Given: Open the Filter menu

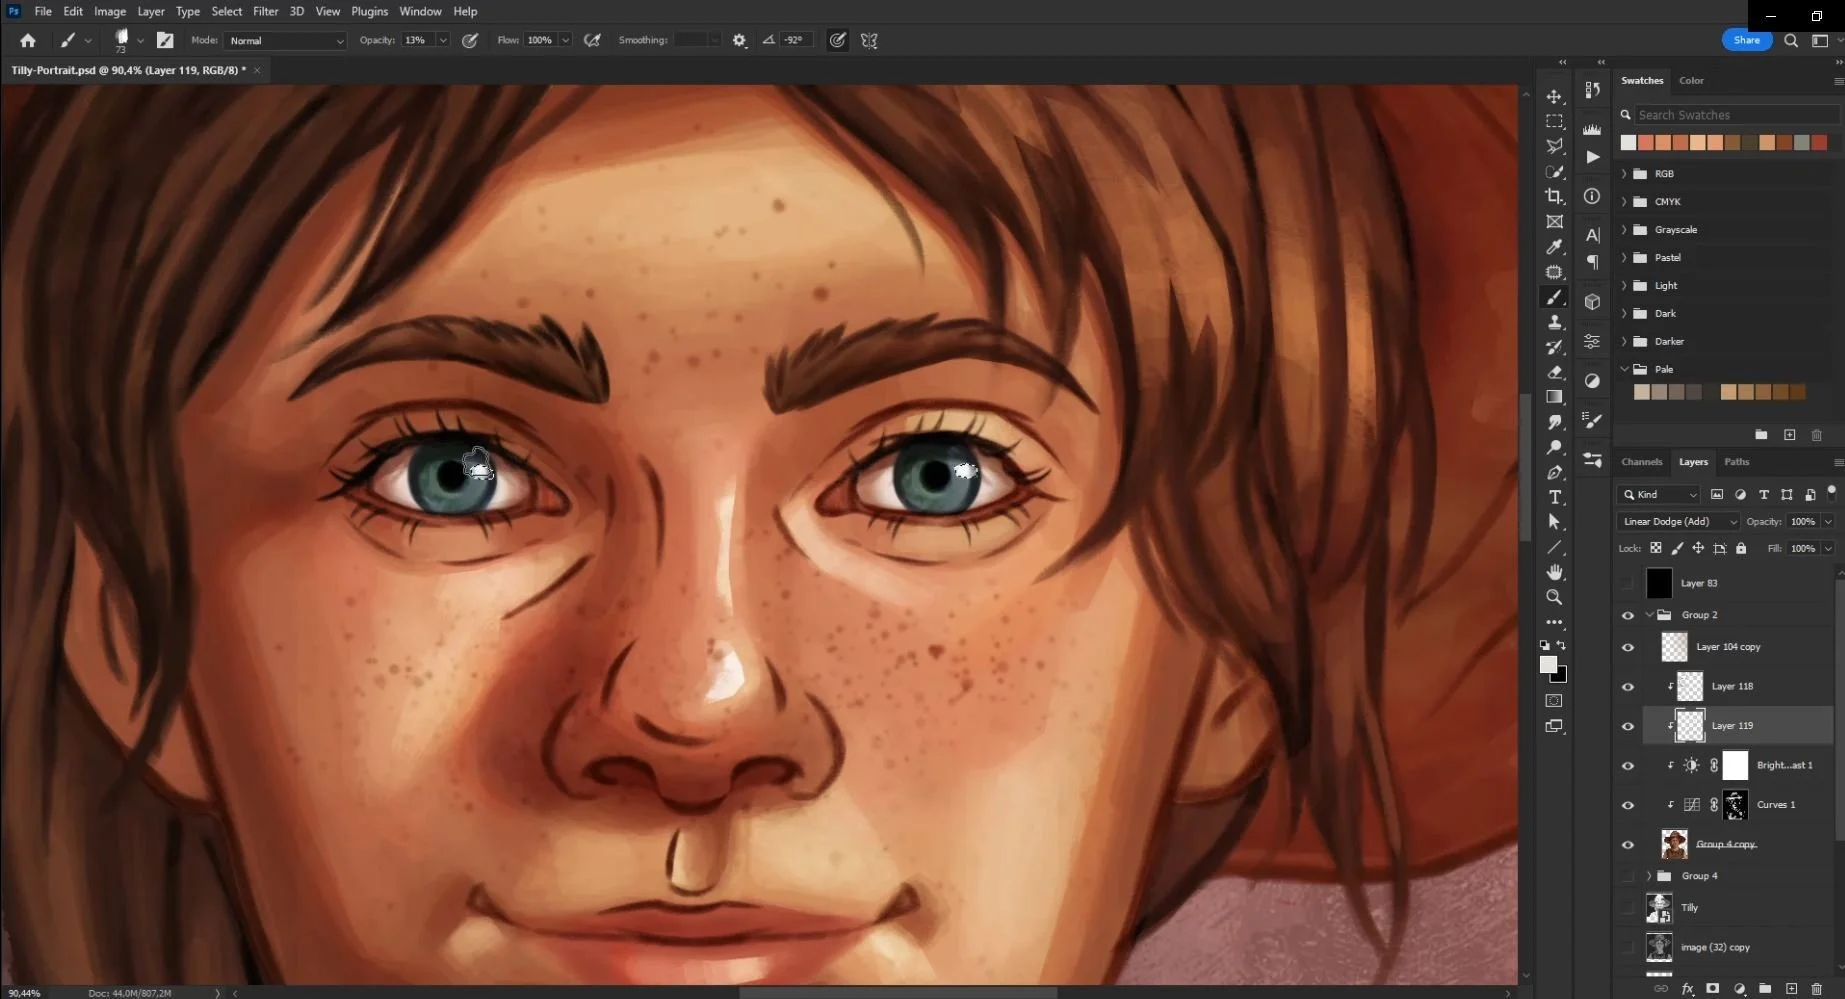Looking at the screenshot, I should 265,11.
